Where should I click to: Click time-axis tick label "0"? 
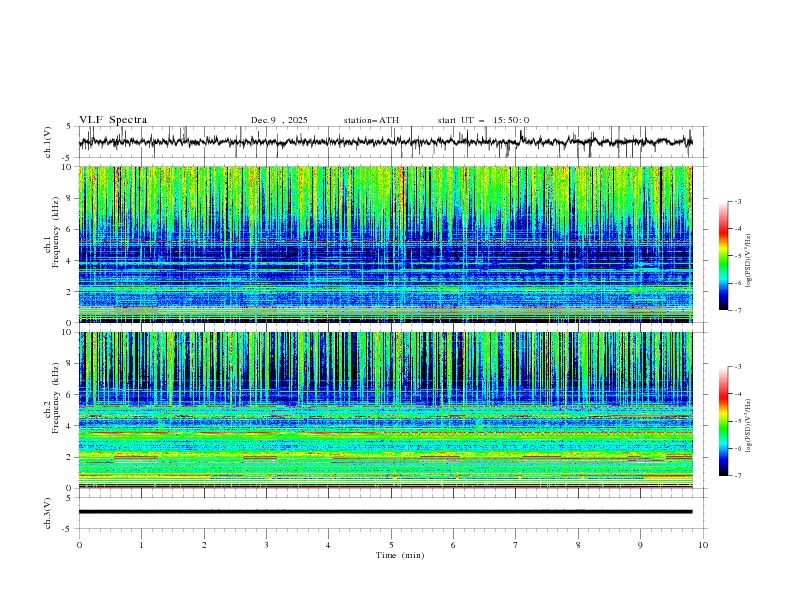click(79, 545)
